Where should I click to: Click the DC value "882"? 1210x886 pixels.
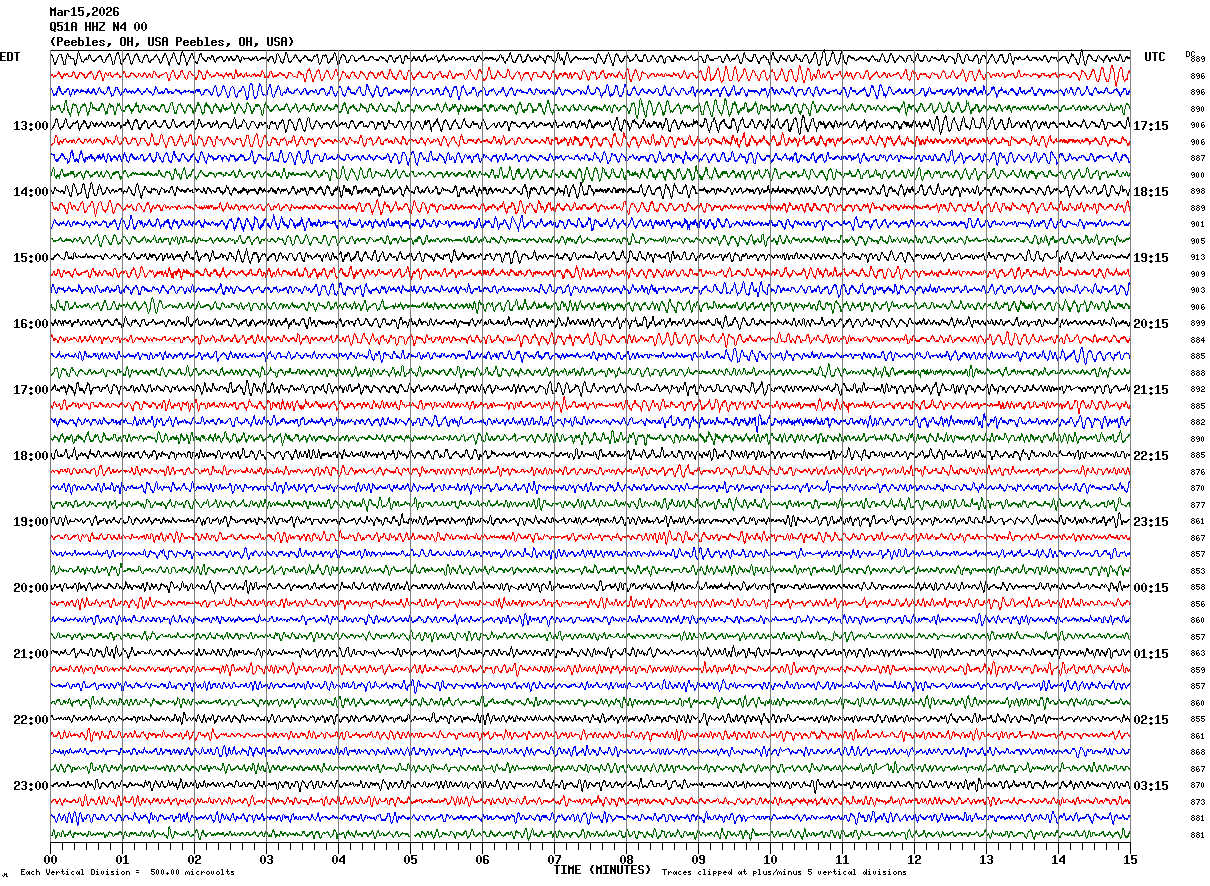coord(1197,422)
